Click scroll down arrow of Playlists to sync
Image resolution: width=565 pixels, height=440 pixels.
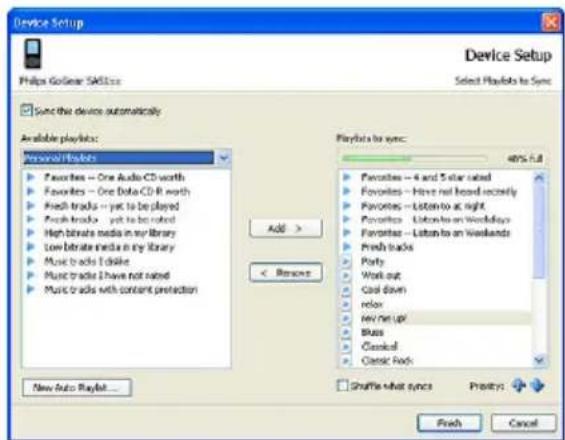pos(539,360)
